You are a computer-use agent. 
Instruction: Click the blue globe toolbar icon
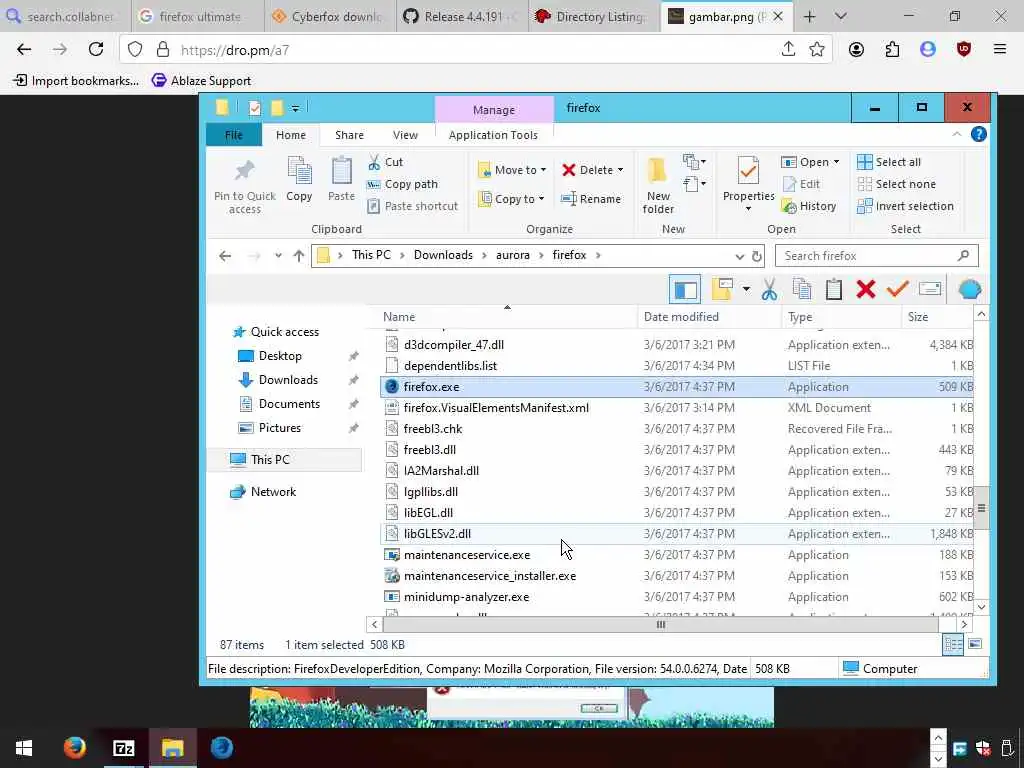[x=970, y=289]
